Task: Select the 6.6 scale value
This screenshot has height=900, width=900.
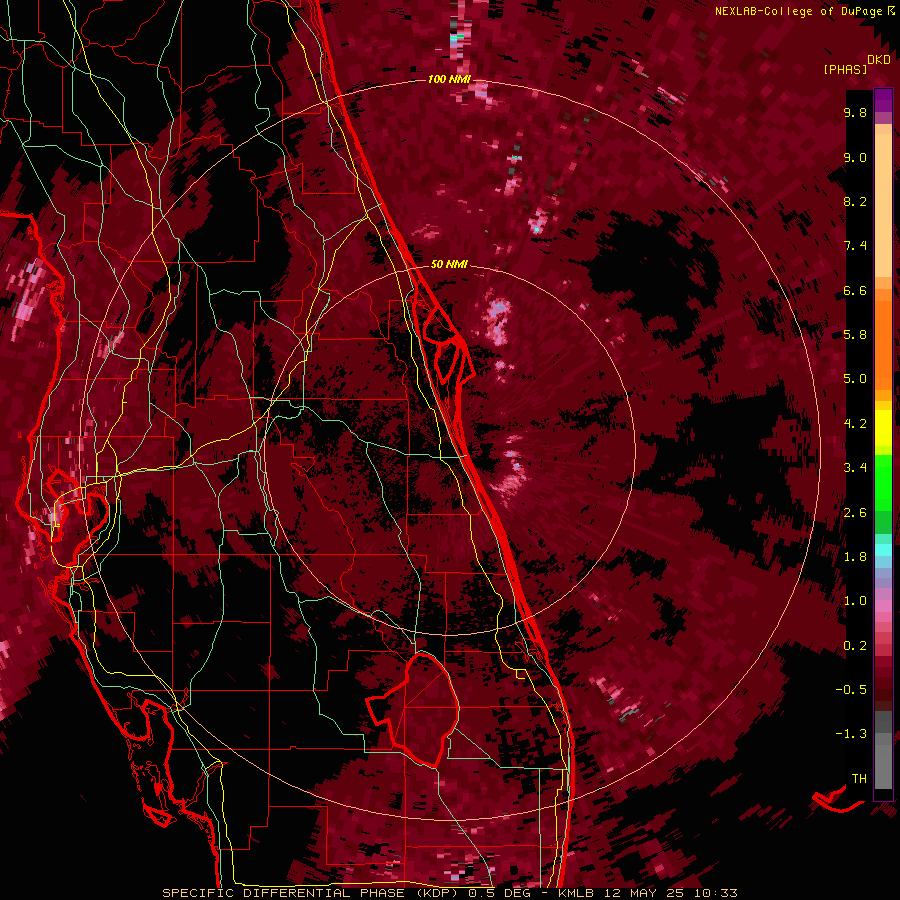Action: (855, 290)
